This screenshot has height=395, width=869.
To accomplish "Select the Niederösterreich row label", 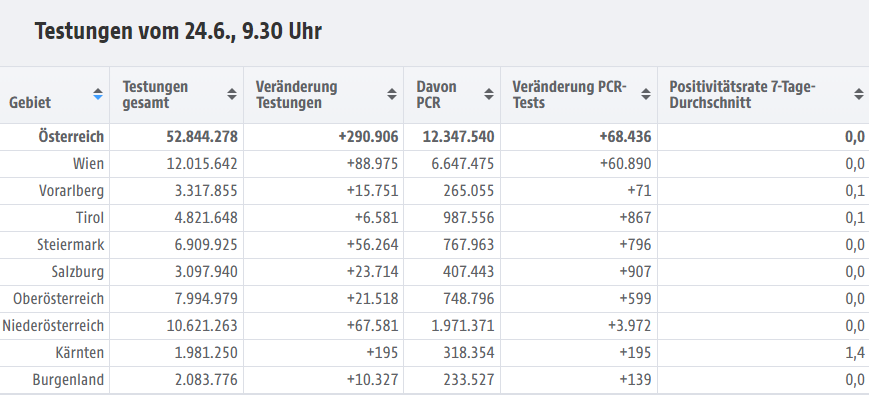I will click(53, 326).
